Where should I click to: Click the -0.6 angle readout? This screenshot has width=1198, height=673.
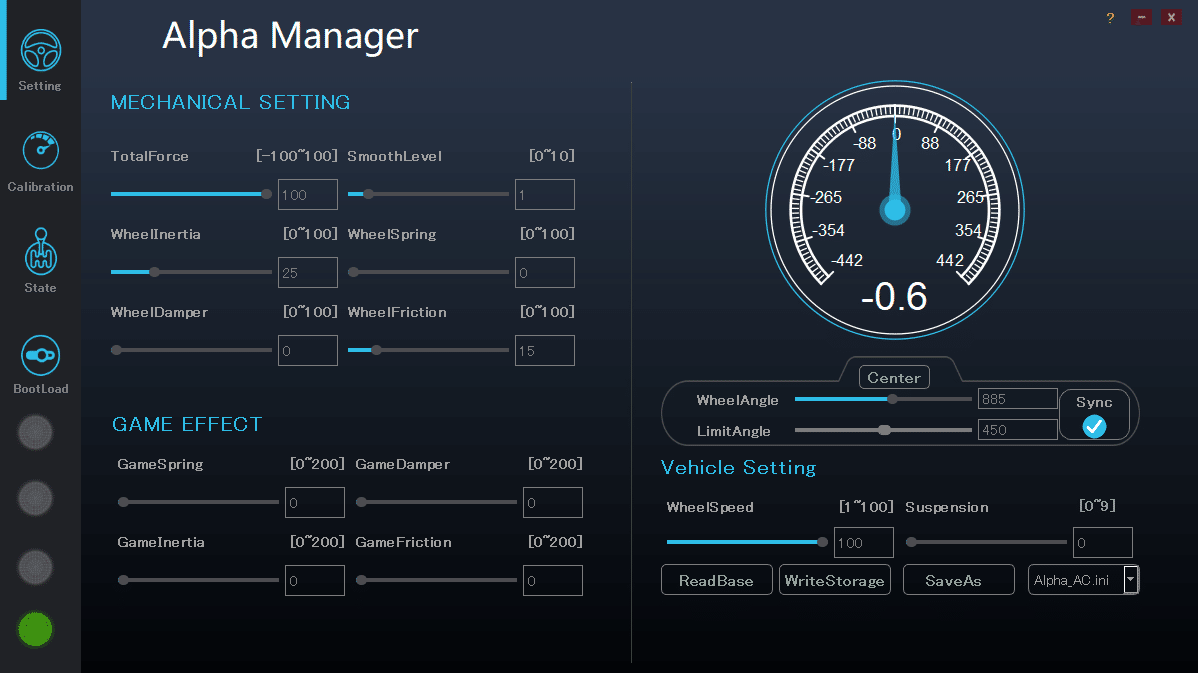coord(894,296)
